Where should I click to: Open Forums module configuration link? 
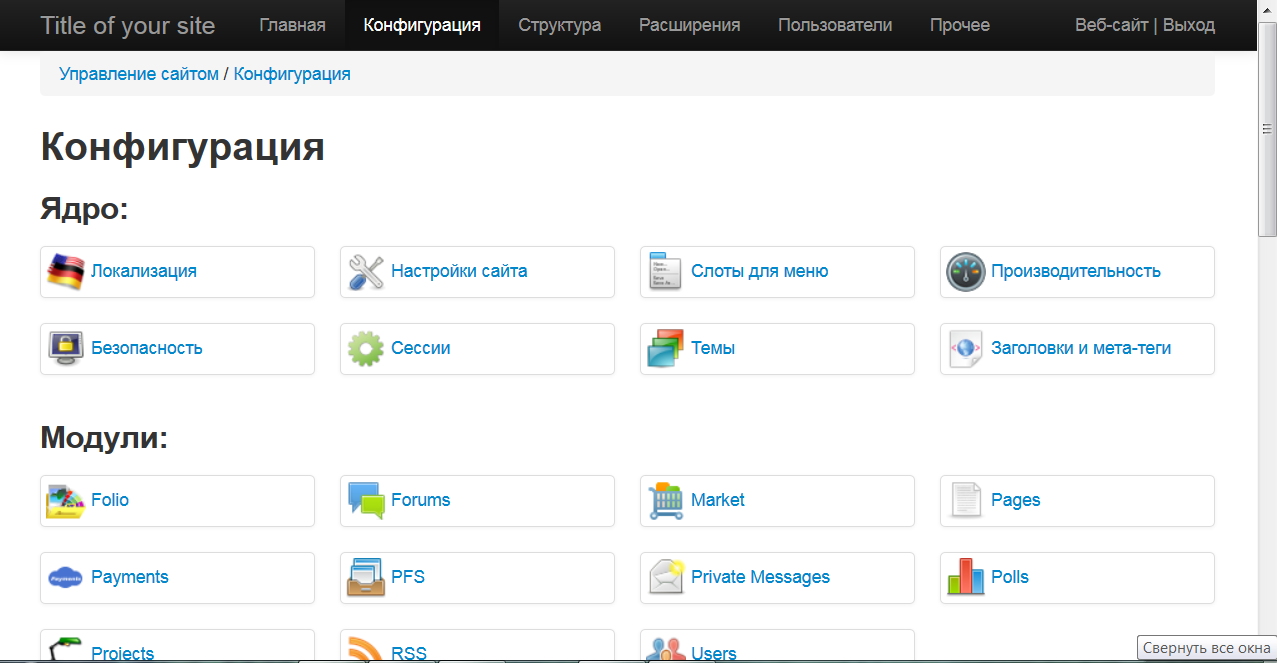click(421, 500)
